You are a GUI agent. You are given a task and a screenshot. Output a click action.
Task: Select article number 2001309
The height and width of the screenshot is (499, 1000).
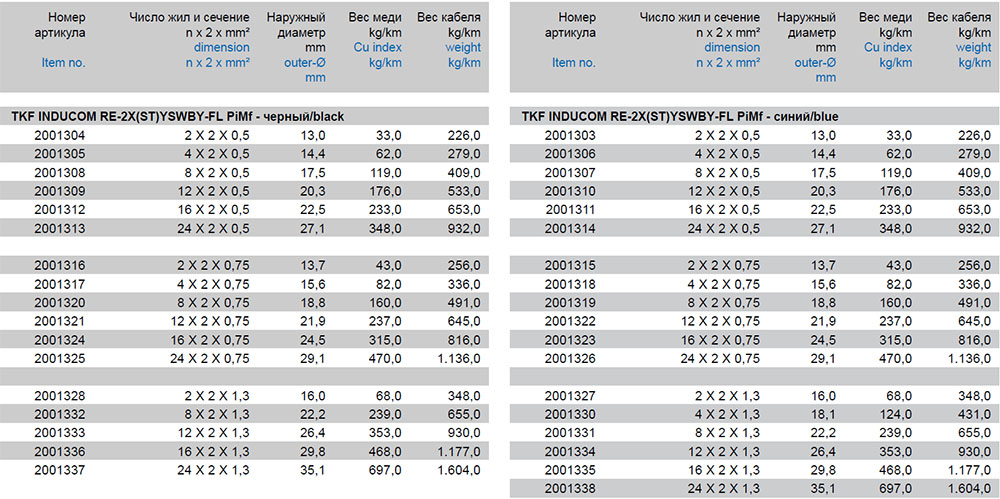pos(59,191)
